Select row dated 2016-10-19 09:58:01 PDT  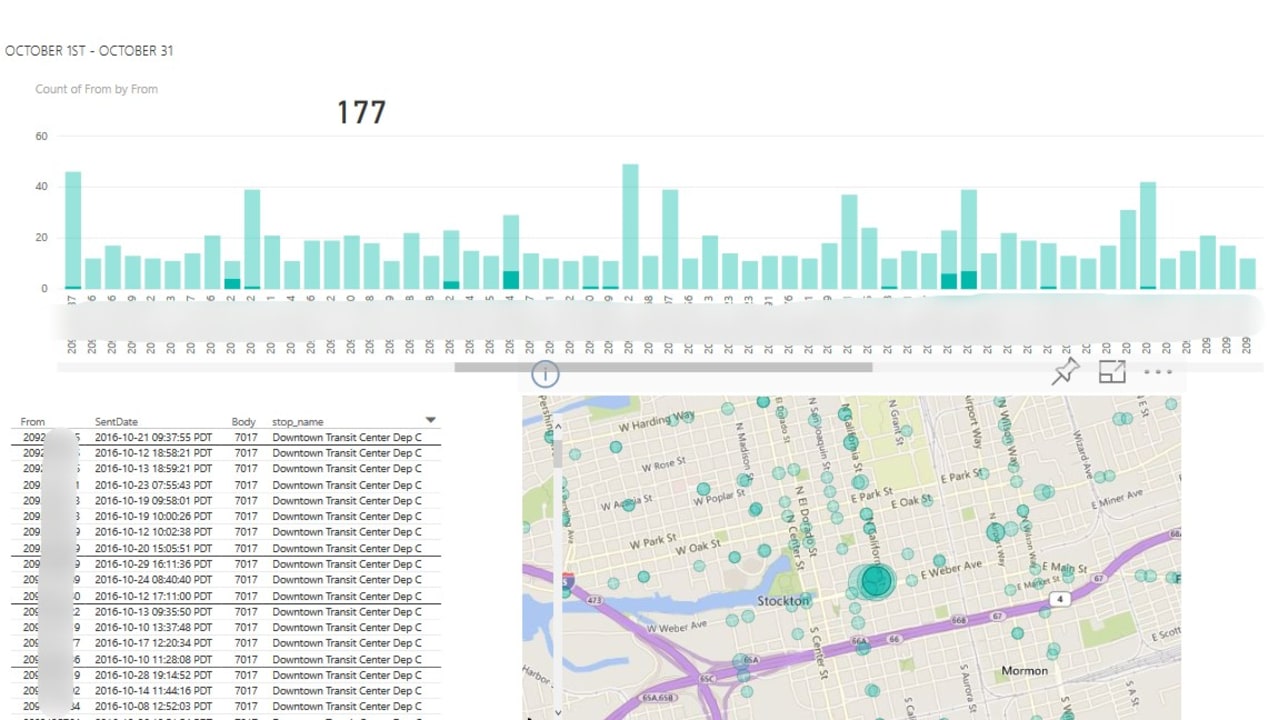pos(226,501)
